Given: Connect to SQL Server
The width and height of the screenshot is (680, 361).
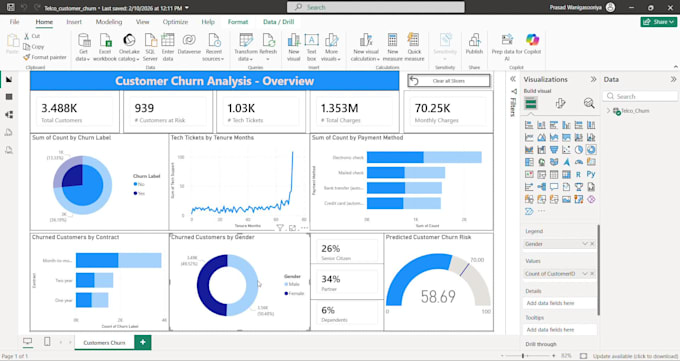Looking at the screenshot, I should click(150, 47).
